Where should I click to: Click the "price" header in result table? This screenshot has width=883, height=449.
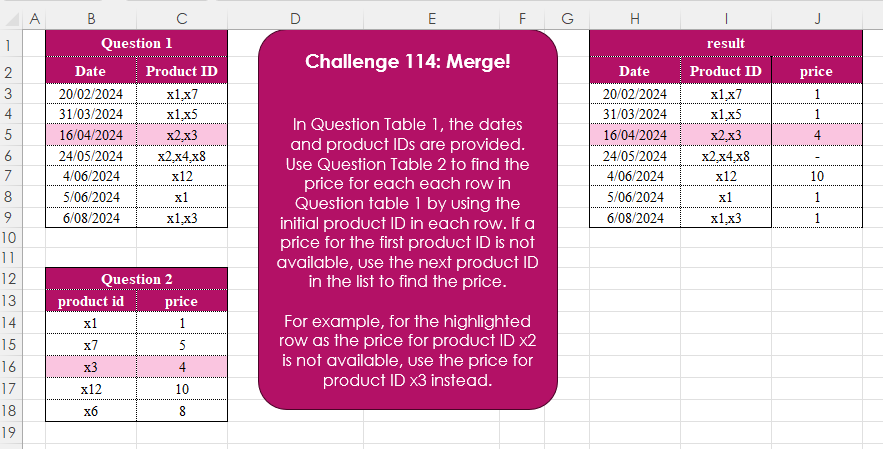pos(816,71)
